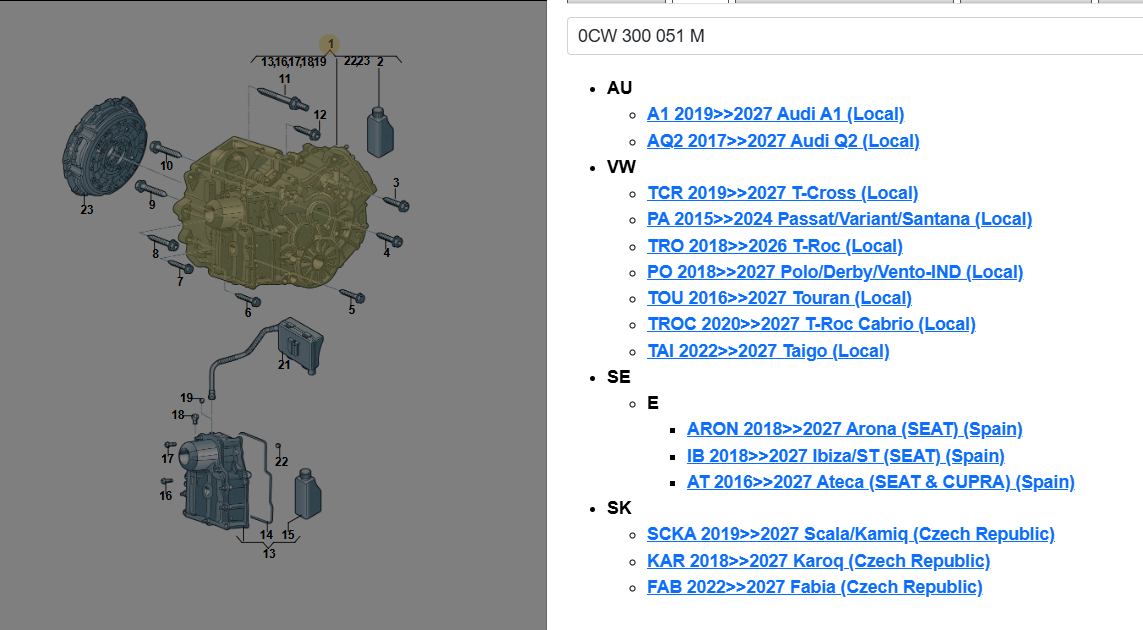Click the SE brand heading
The image size is (1143, 630).
(x=619, y=377)
